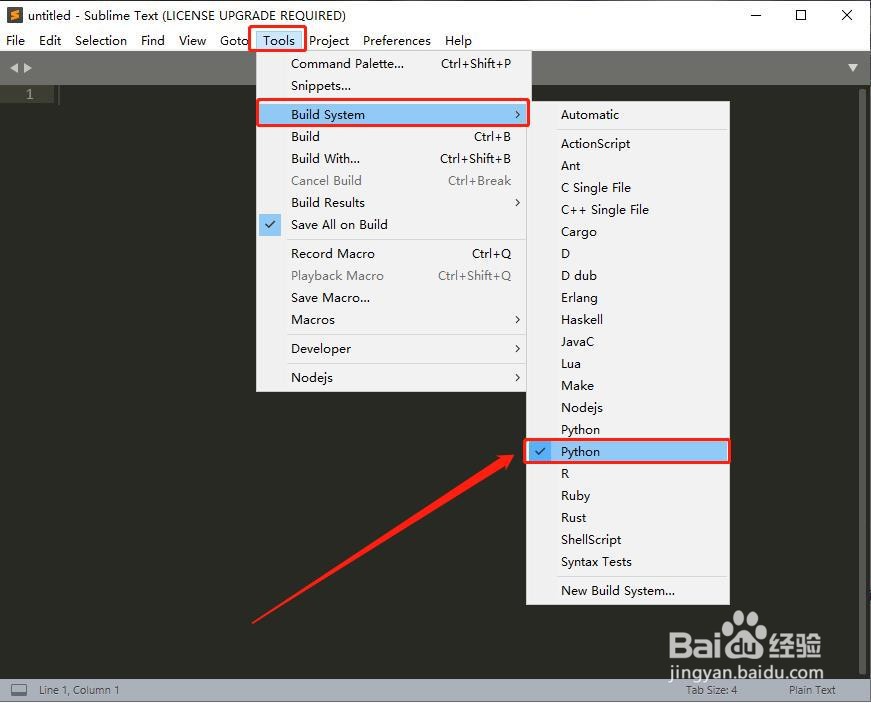This screenshot has width=871, height=703.
Task: Select Ant build system
Action: click(x=628, y=165)
